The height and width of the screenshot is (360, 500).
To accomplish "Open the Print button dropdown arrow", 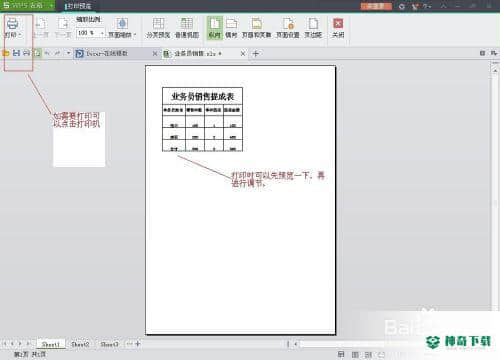I will coord(20,35).
